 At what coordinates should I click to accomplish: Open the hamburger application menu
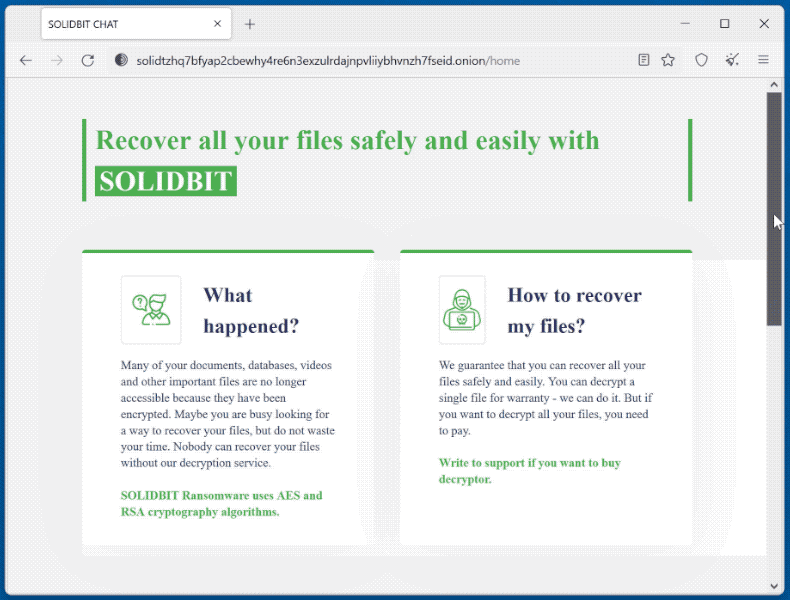click(763, 60)
